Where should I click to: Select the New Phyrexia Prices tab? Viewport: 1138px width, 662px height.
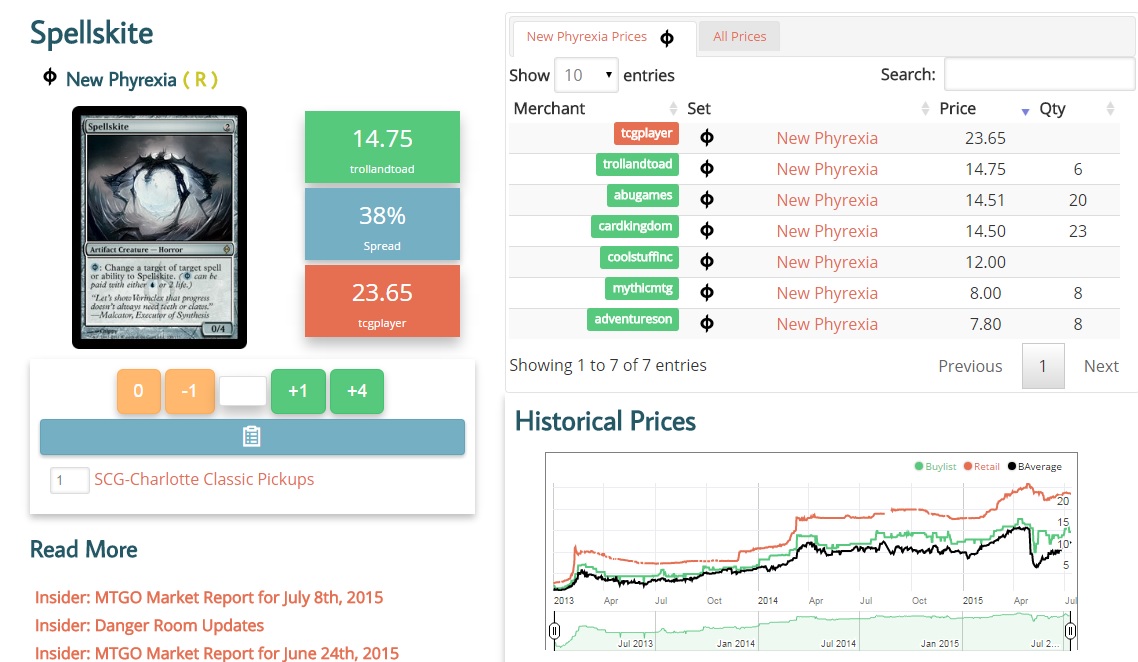click(587, 37)
